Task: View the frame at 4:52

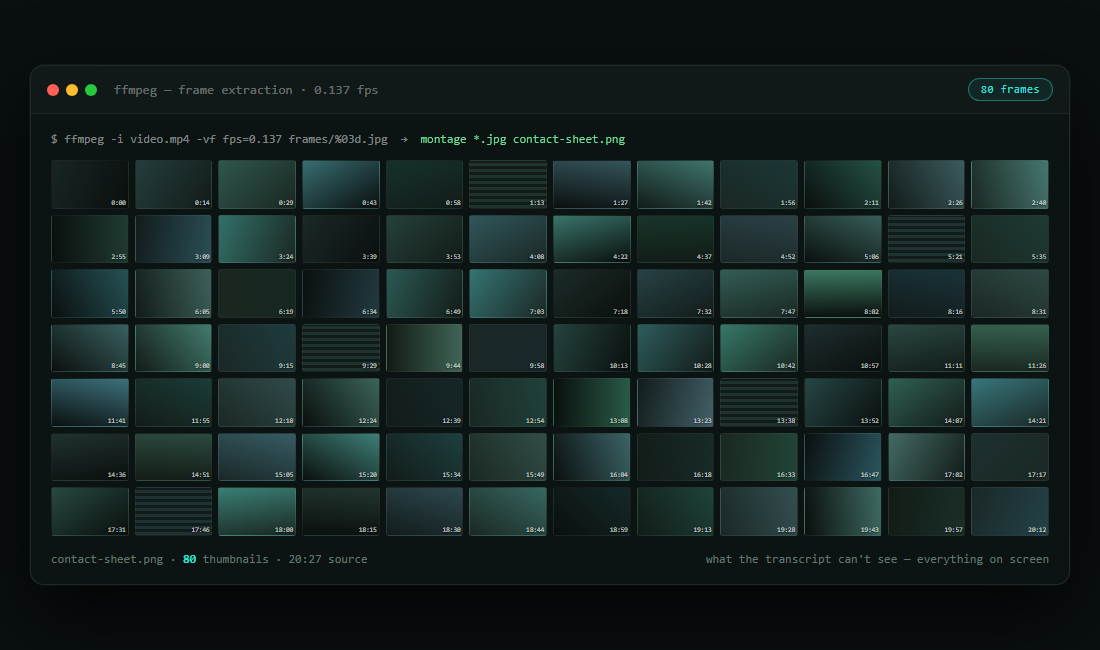Action: tap(759, 239)
